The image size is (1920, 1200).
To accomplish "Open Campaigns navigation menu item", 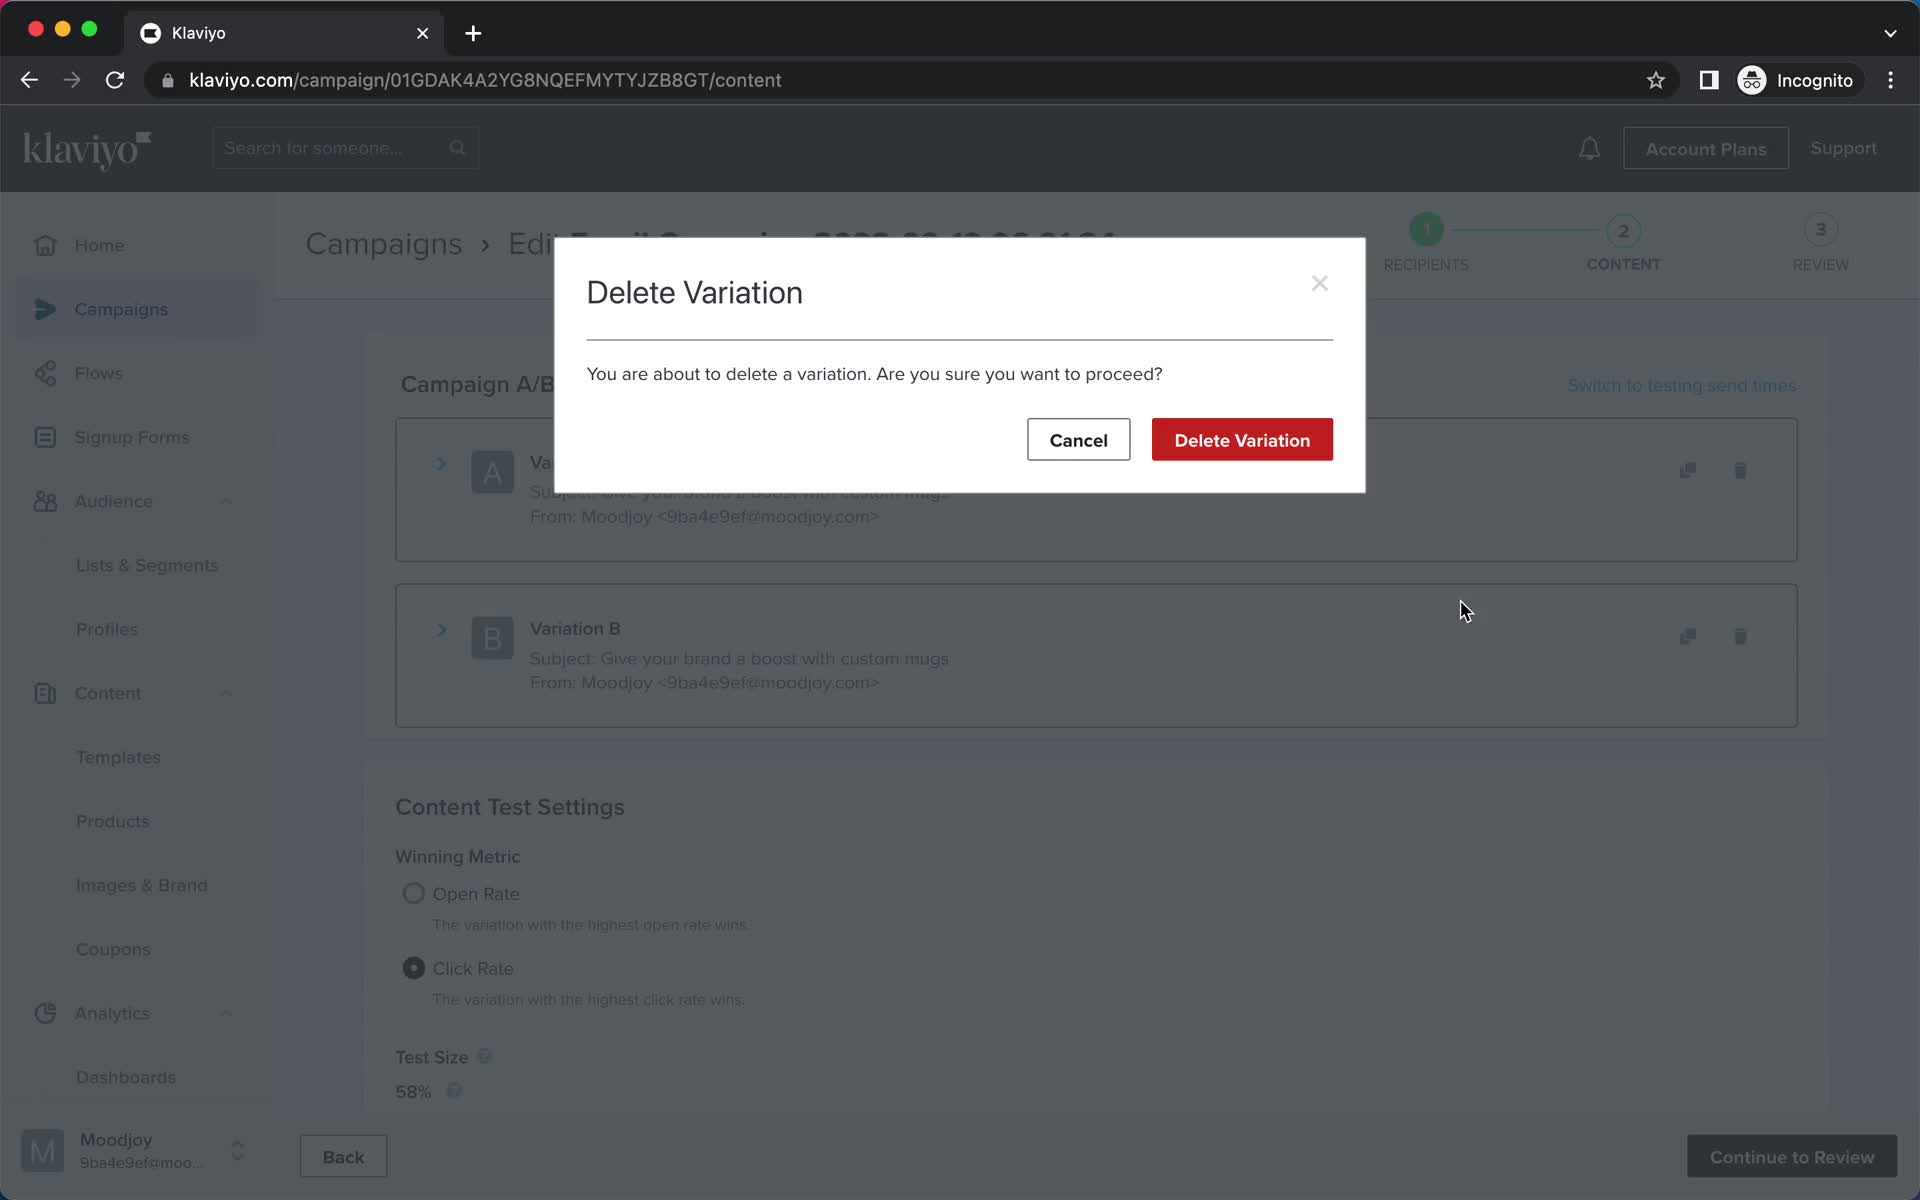I will (120, 310).
